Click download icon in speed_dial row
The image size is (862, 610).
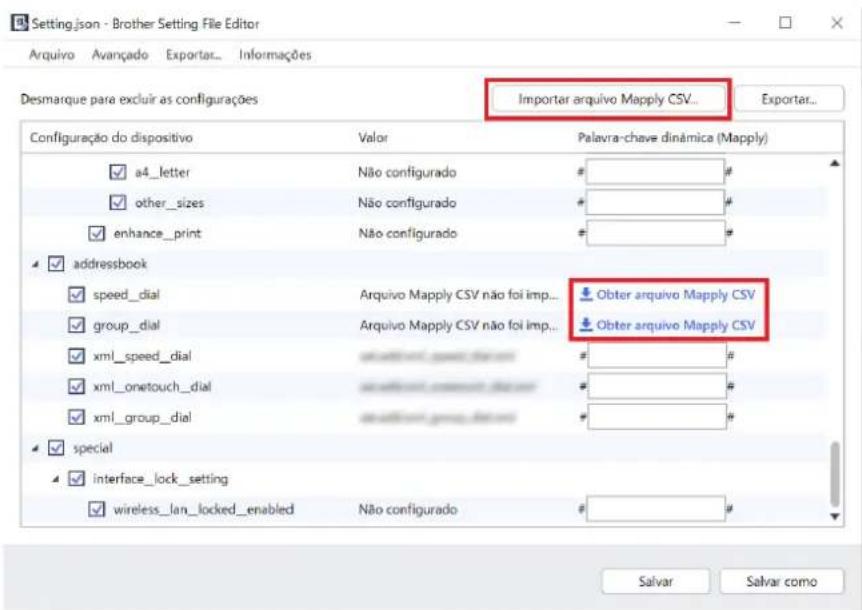coord(586,295)
